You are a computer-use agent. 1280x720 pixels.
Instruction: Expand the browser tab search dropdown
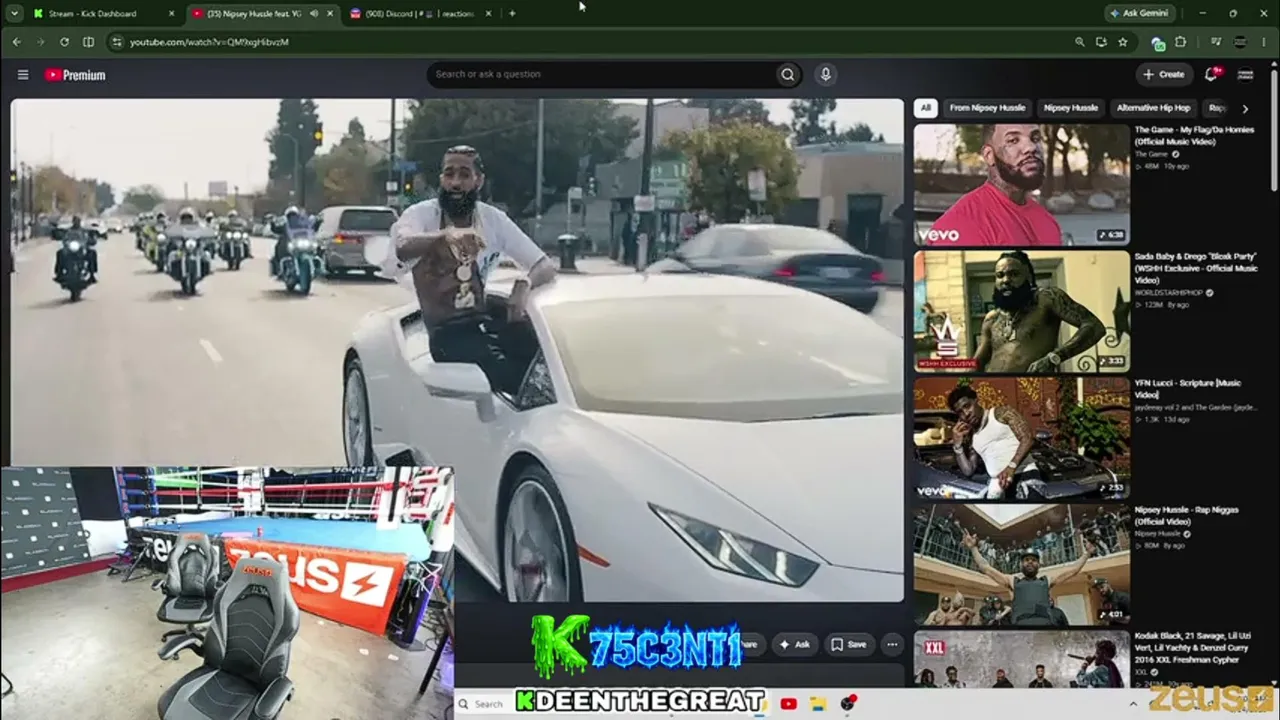point(14,14)
